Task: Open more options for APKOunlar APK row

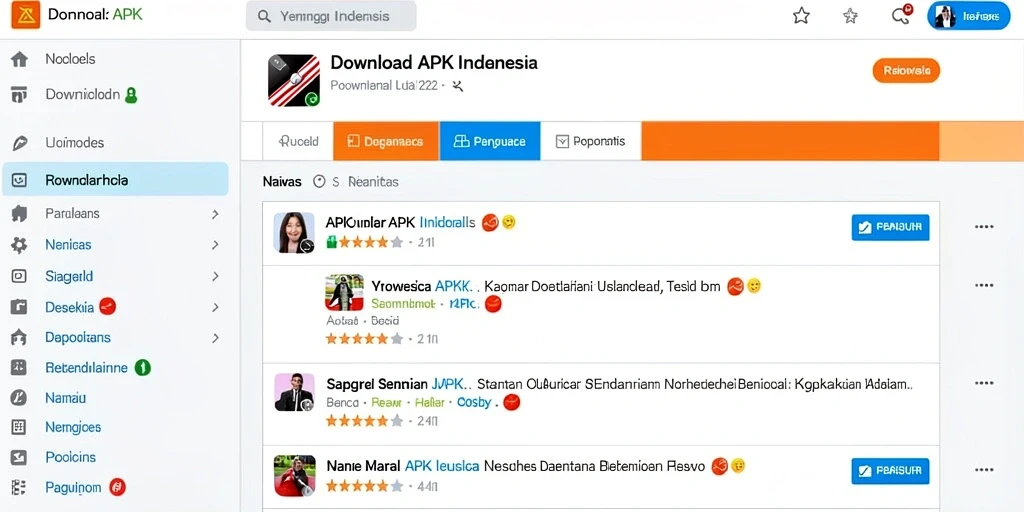Action: click(984, 227)
